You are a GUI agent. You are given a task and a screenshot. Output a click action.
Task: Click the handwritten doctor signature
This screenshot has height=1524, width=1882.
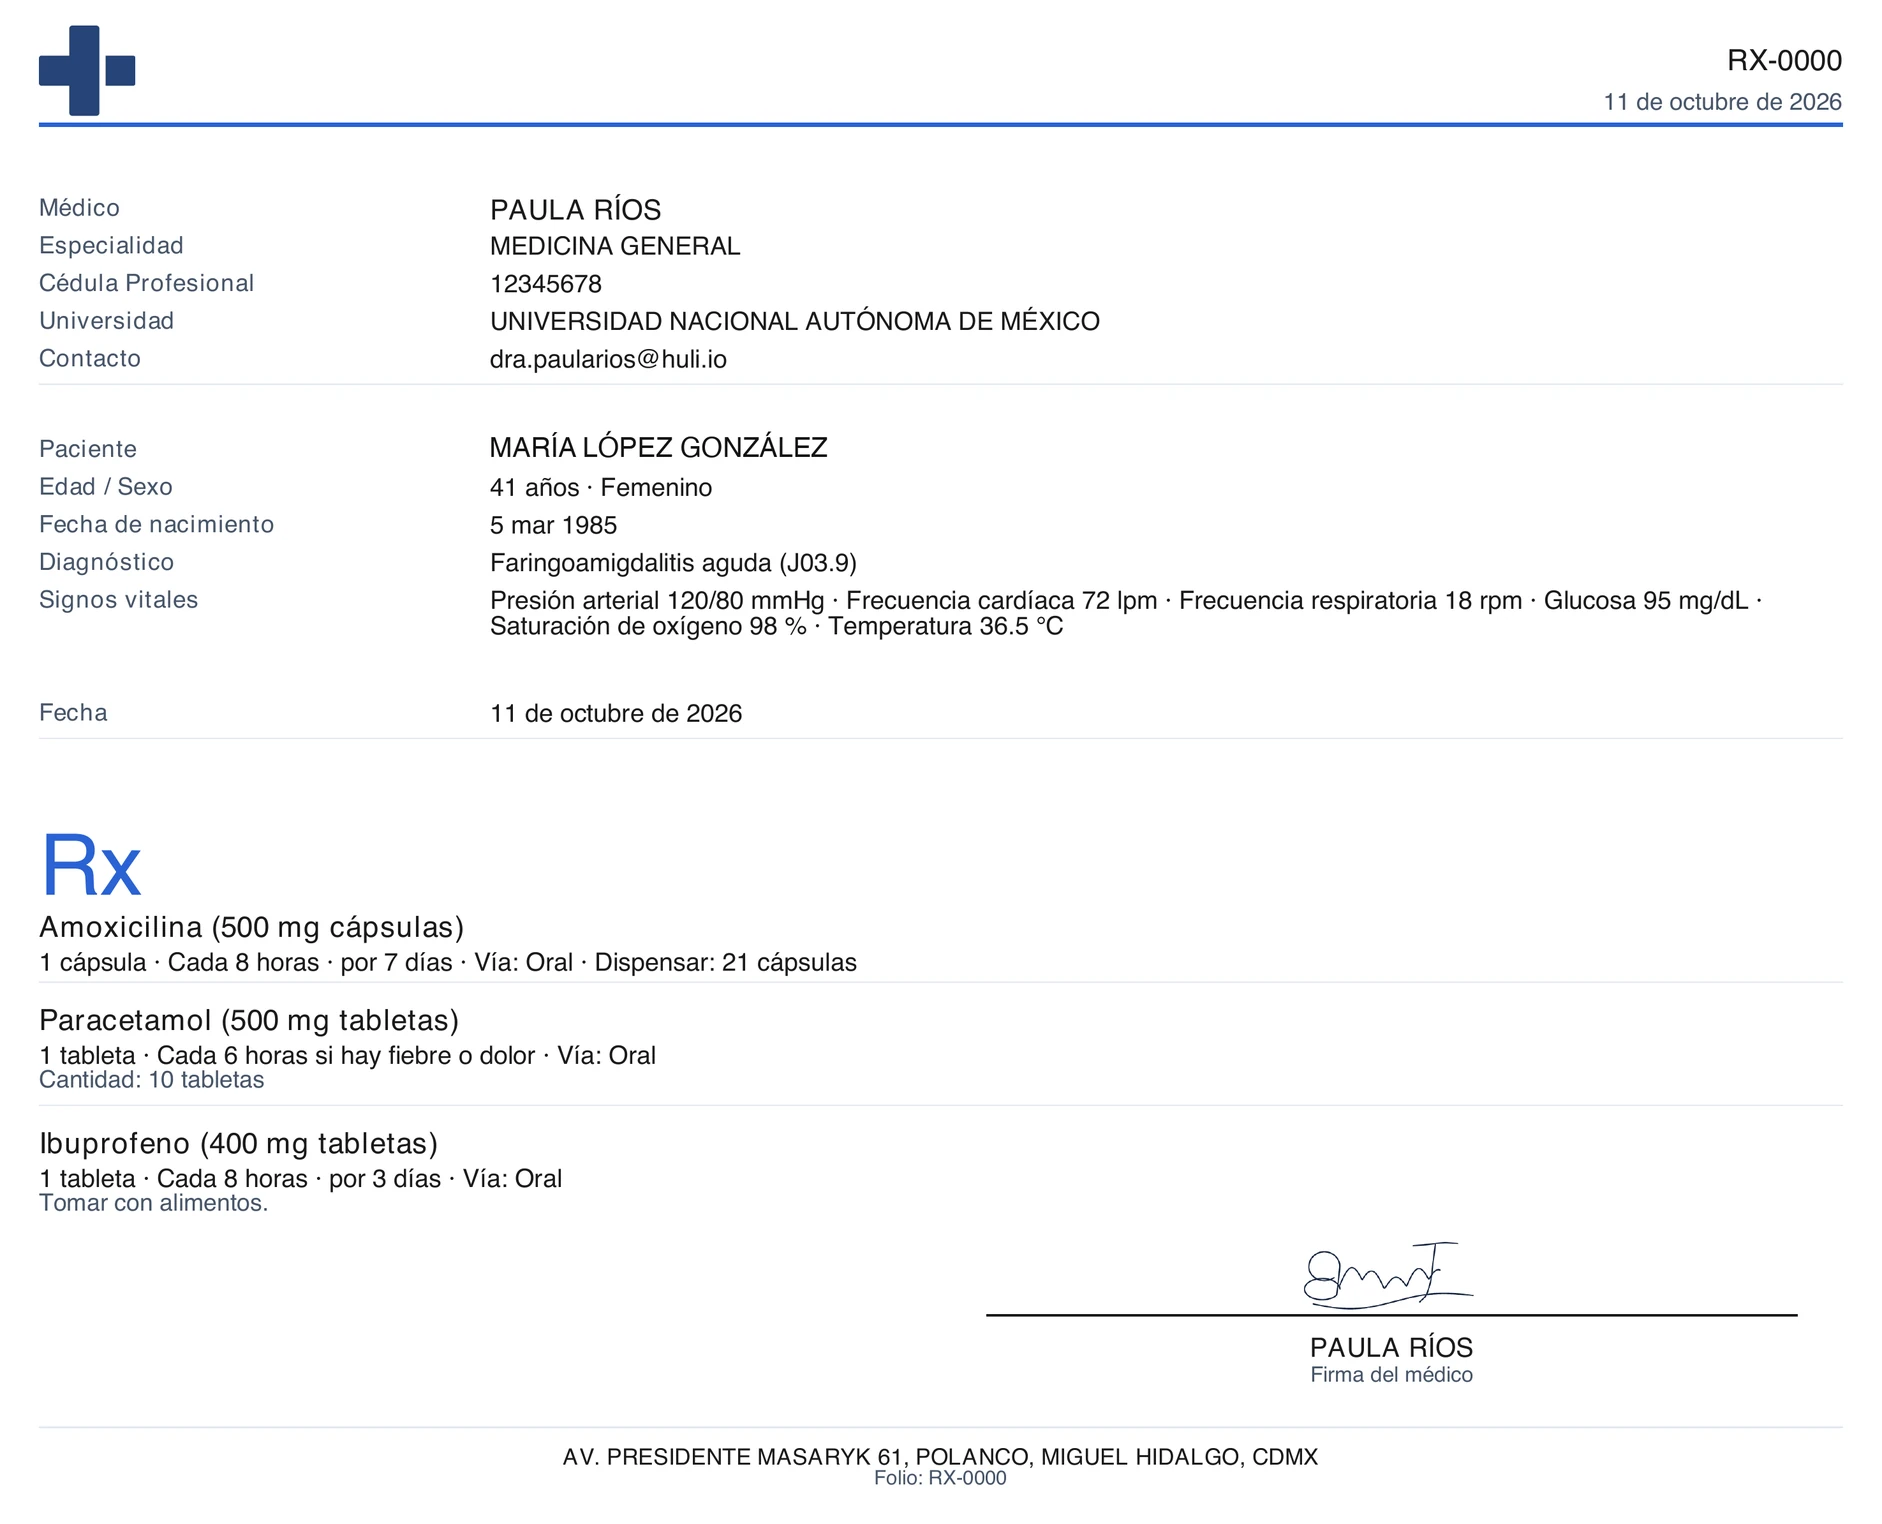pos(1388,1276)
